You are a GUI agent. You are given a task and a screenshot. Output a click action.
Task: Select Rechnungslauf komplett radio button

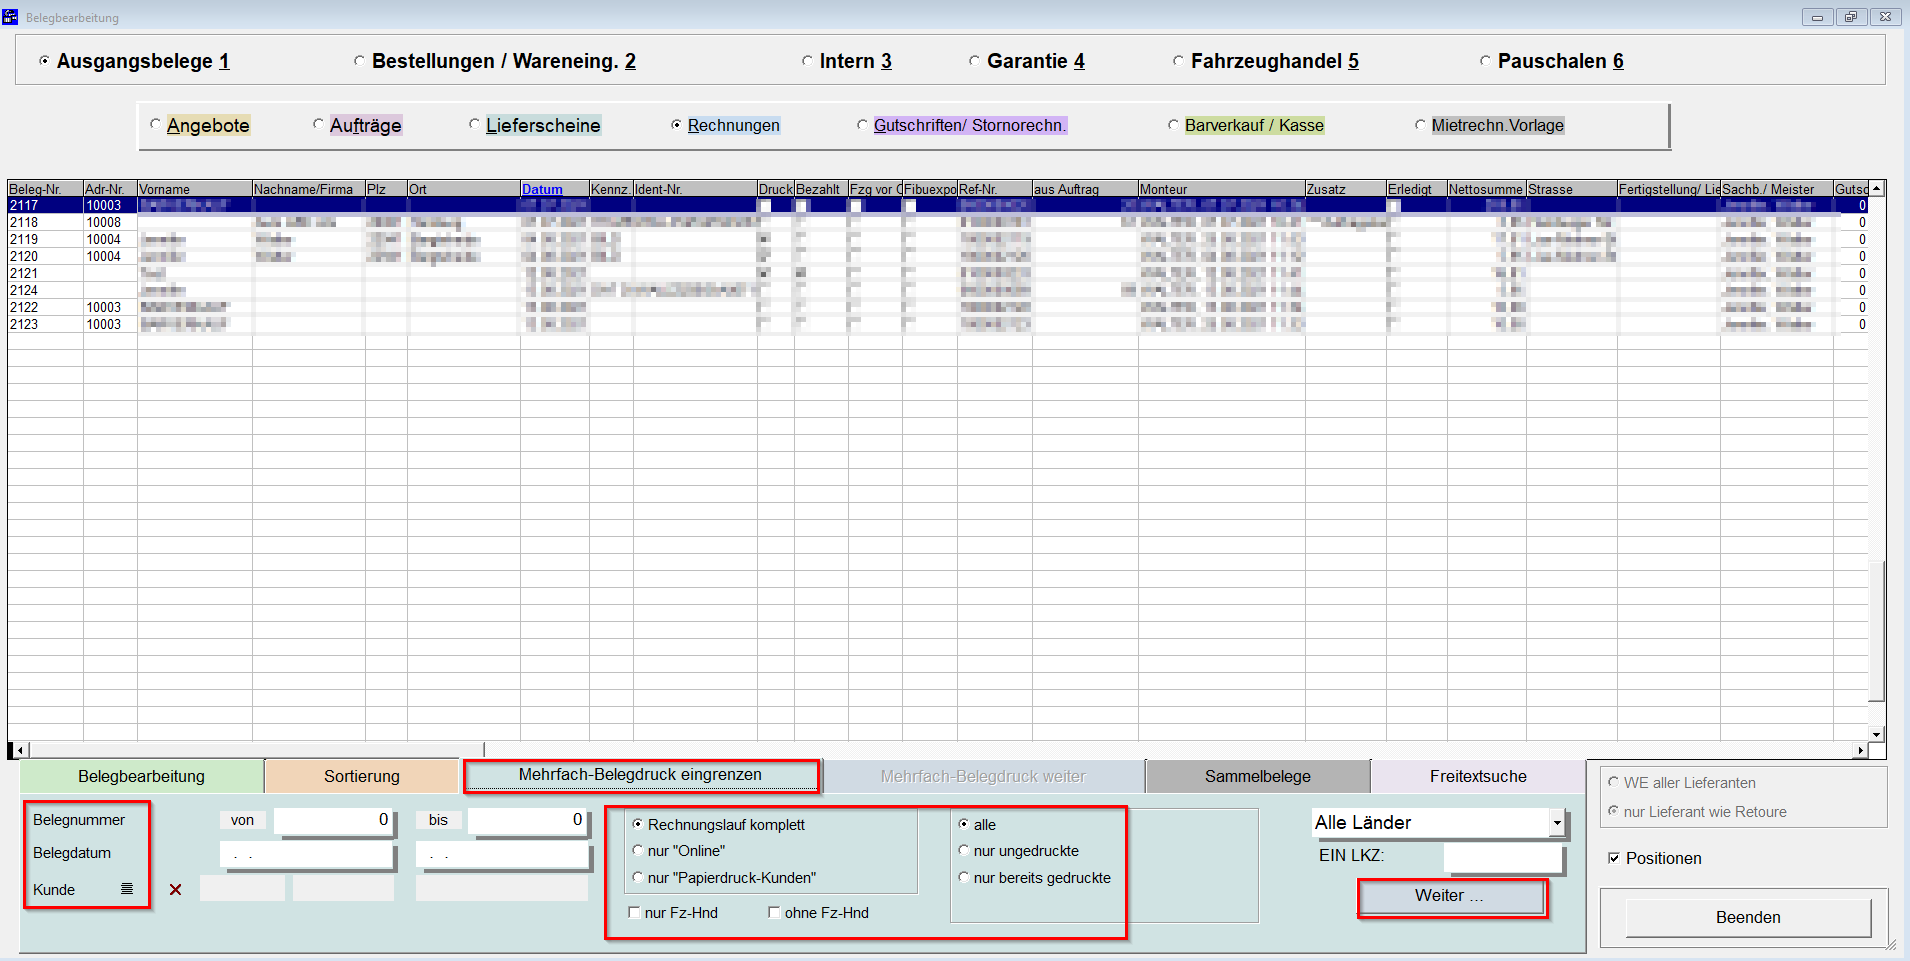638,824
